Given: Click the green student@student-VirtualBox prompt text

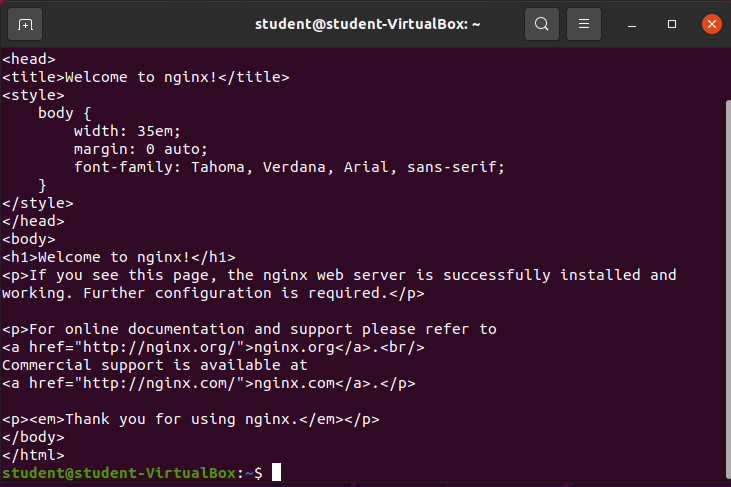Looking at the screenshot, I should [x=120, y=472].
